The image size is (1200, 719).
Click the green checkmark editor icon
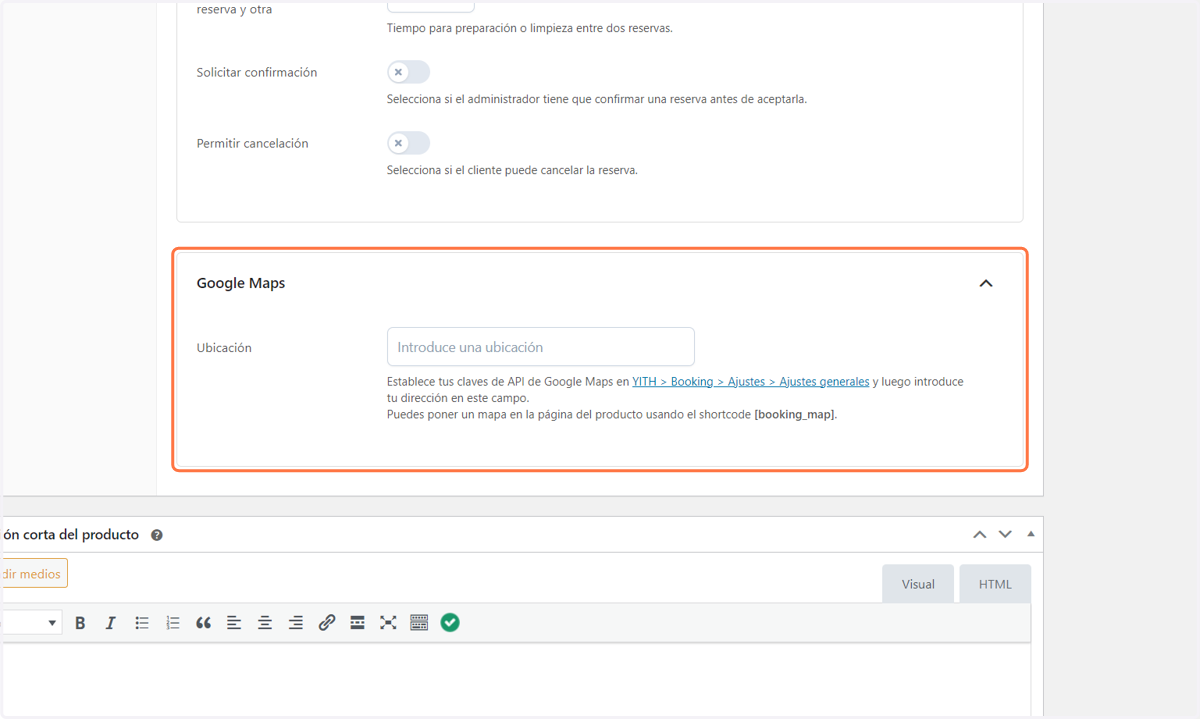click(x=450, y=623)
